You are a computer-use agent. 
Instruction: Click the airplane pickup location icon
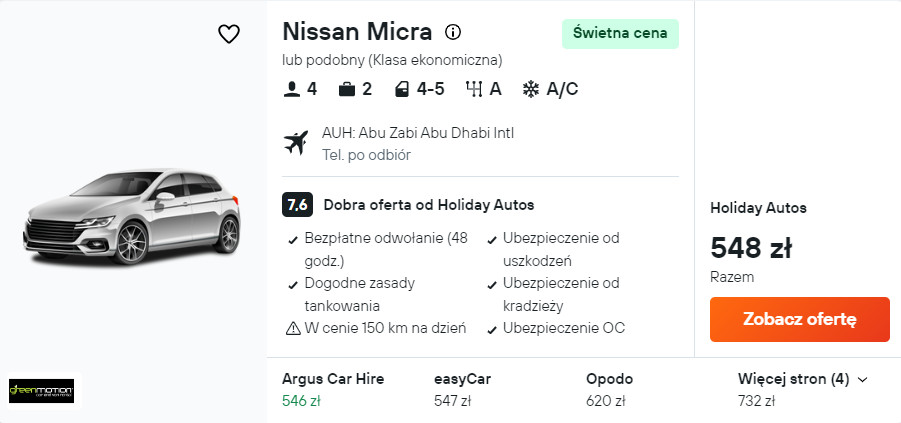pos(296,143)
